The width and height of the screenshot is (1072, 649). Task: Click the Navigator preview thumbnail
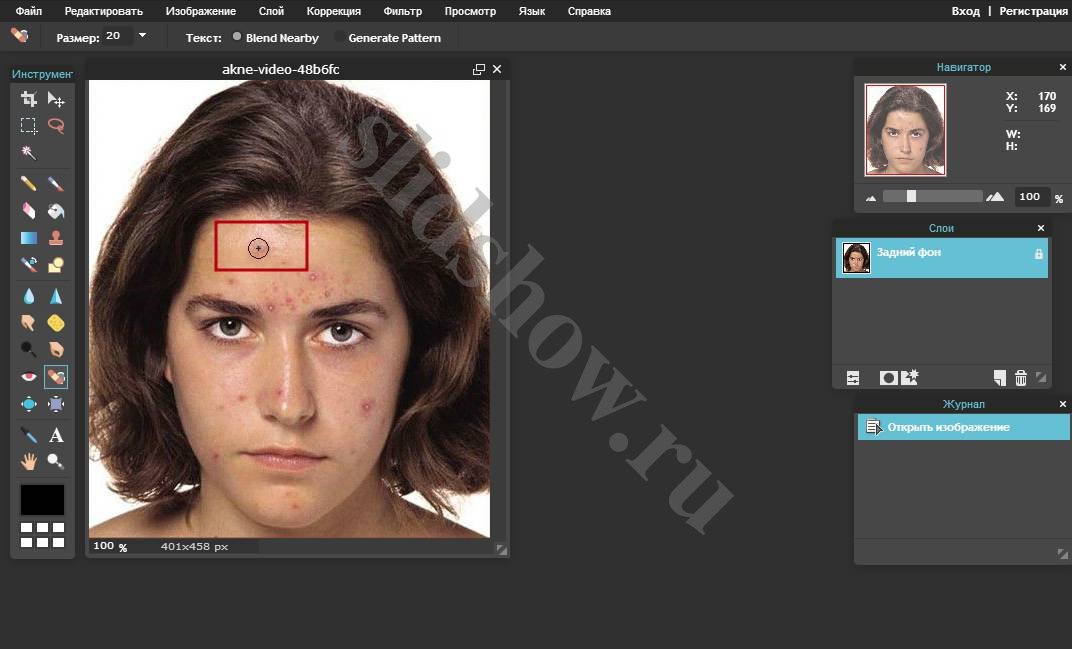[x=905, y=129]
